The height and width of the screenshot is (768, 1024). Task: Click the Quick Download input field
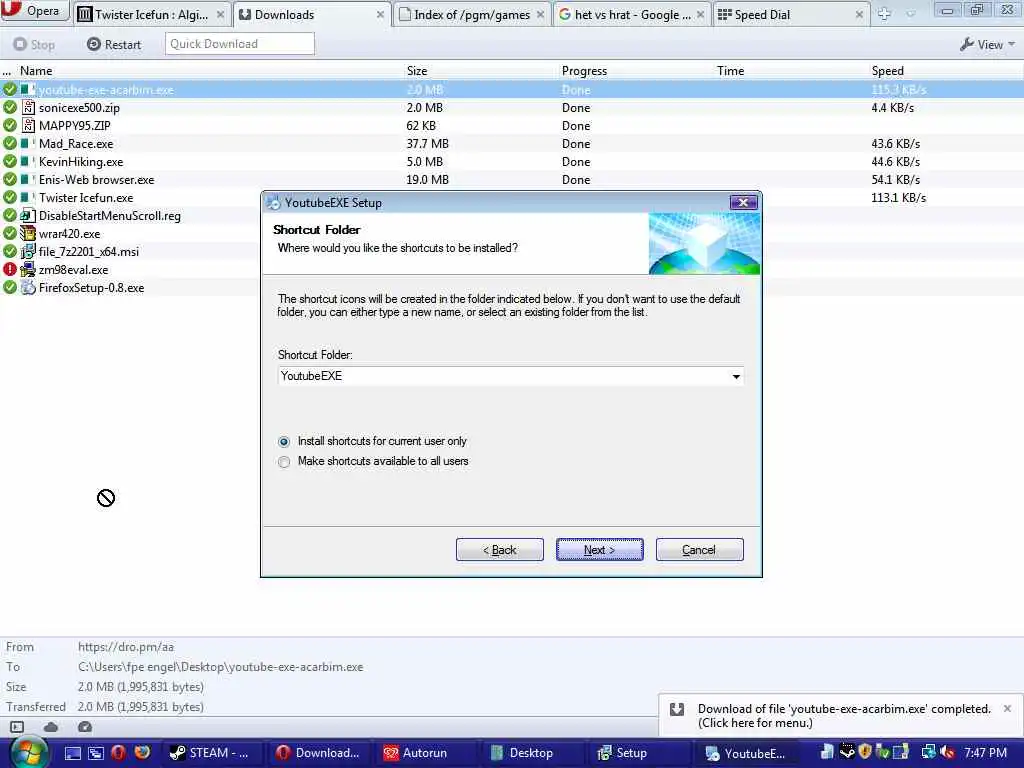coord(239,44)
